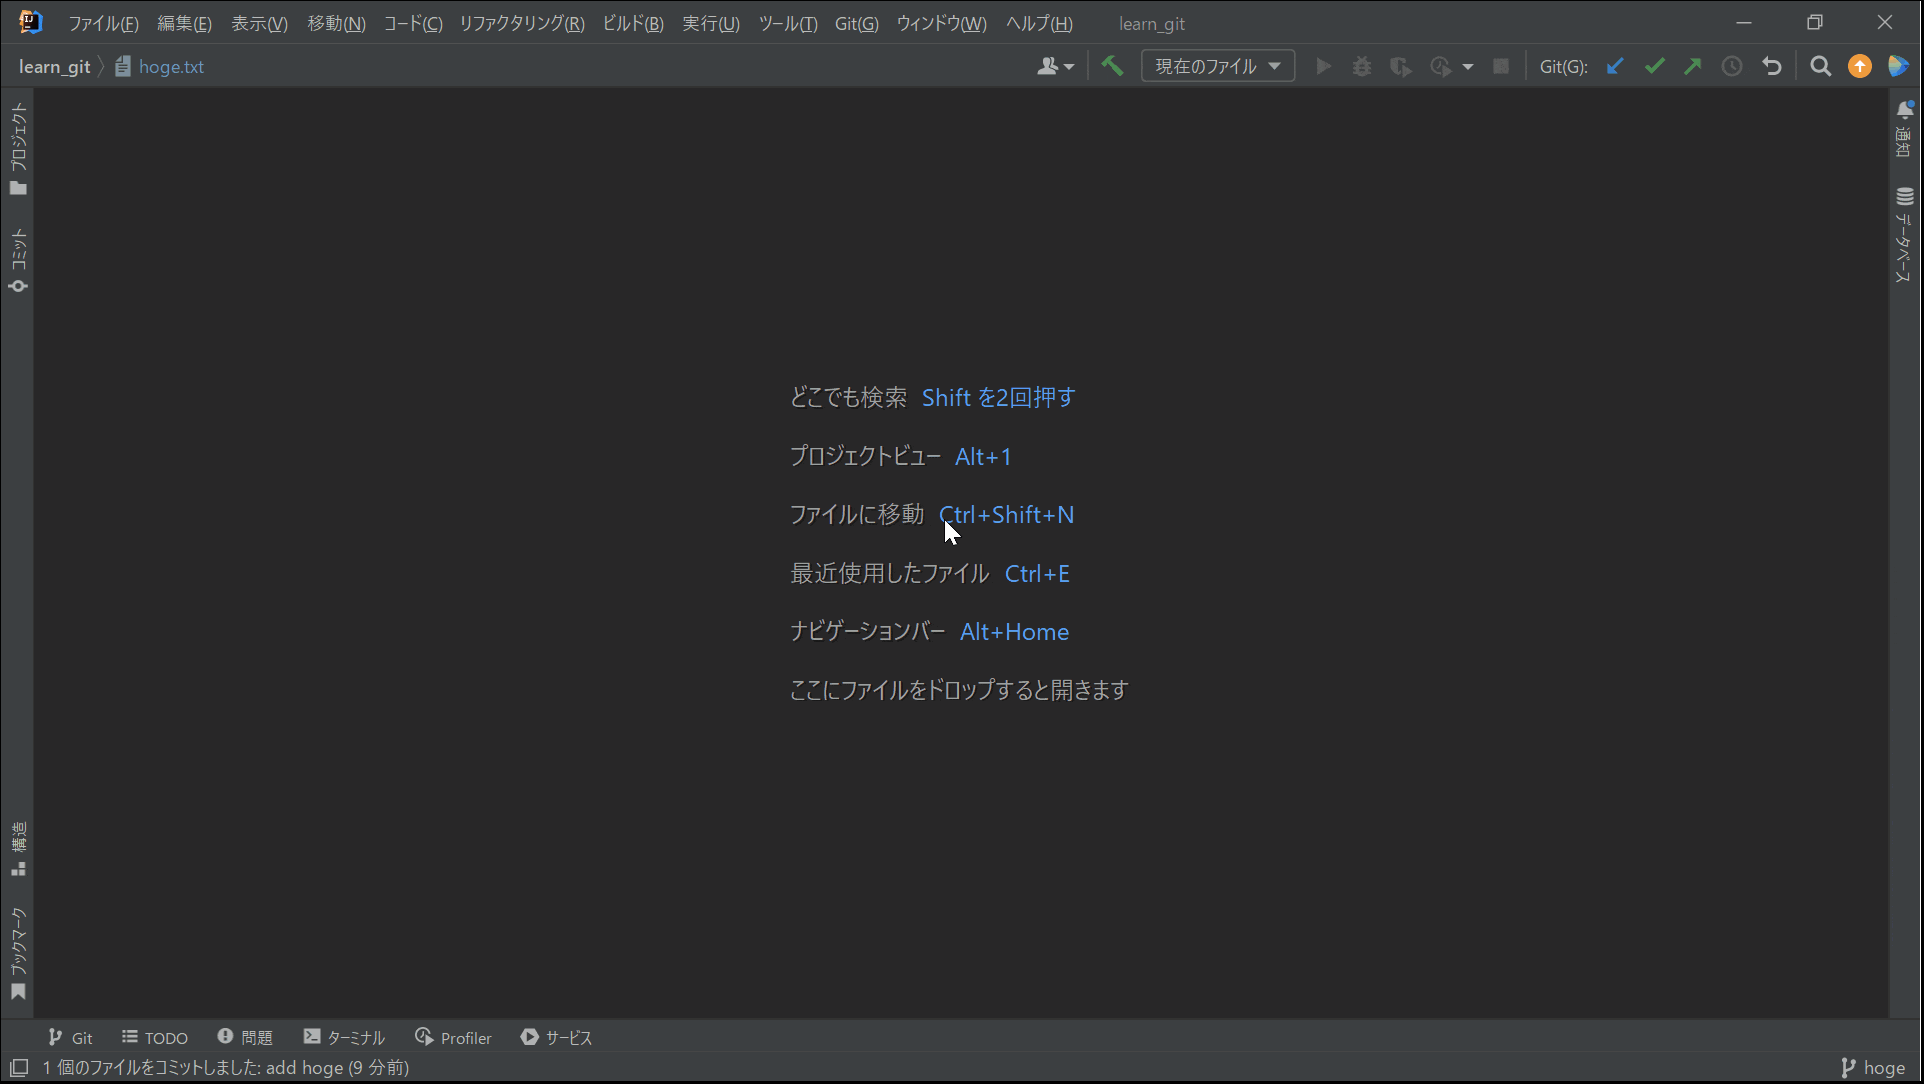Commit changes via the green checkmark icon
Viewport: 1924px width, 1084px height.
pyautogui.click(x=1654, y=66)
